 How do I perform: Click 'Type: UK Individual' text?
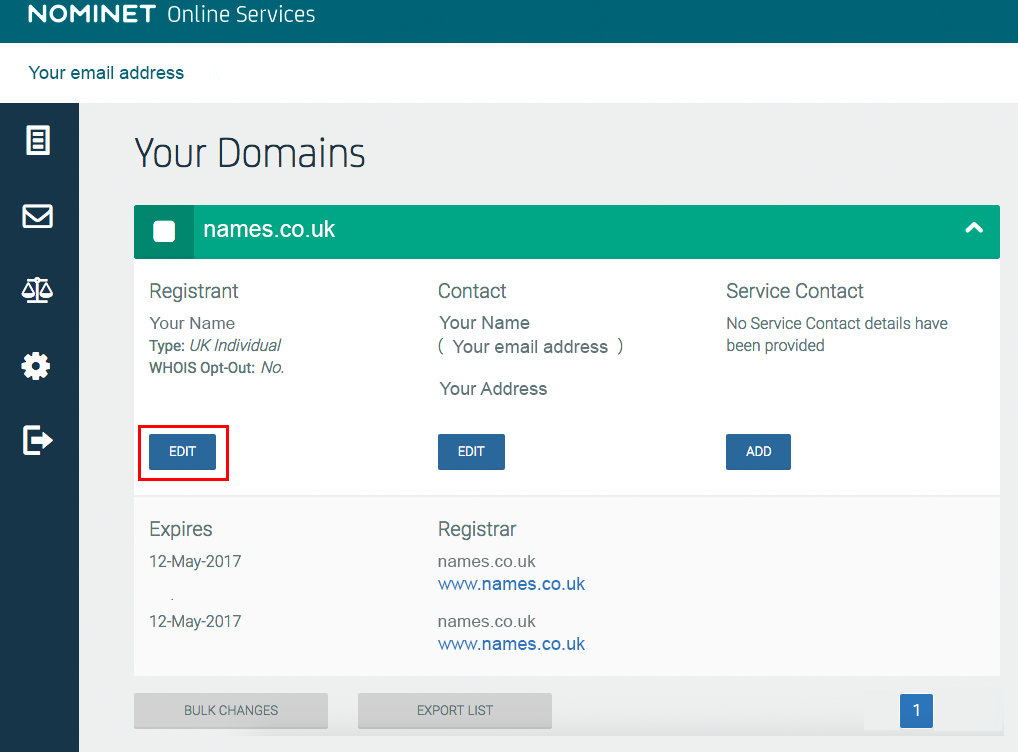(x=215, y=345)
